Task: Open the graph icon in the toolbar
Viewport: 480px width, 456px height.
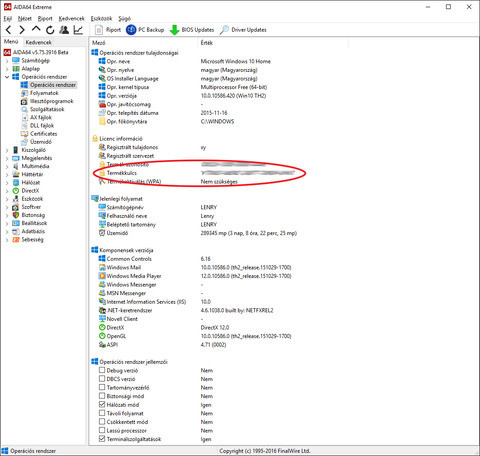Action: point(78,30)
